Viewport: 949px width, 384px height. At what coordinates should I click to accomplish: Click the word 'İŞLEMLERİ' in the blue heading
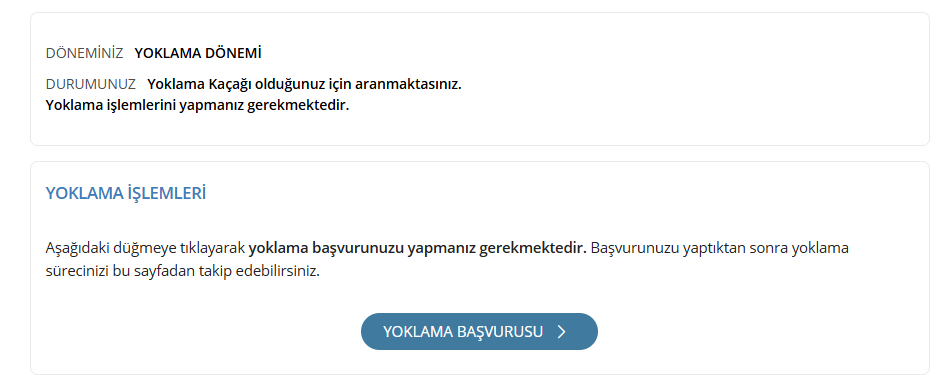[x=166, y=194]
